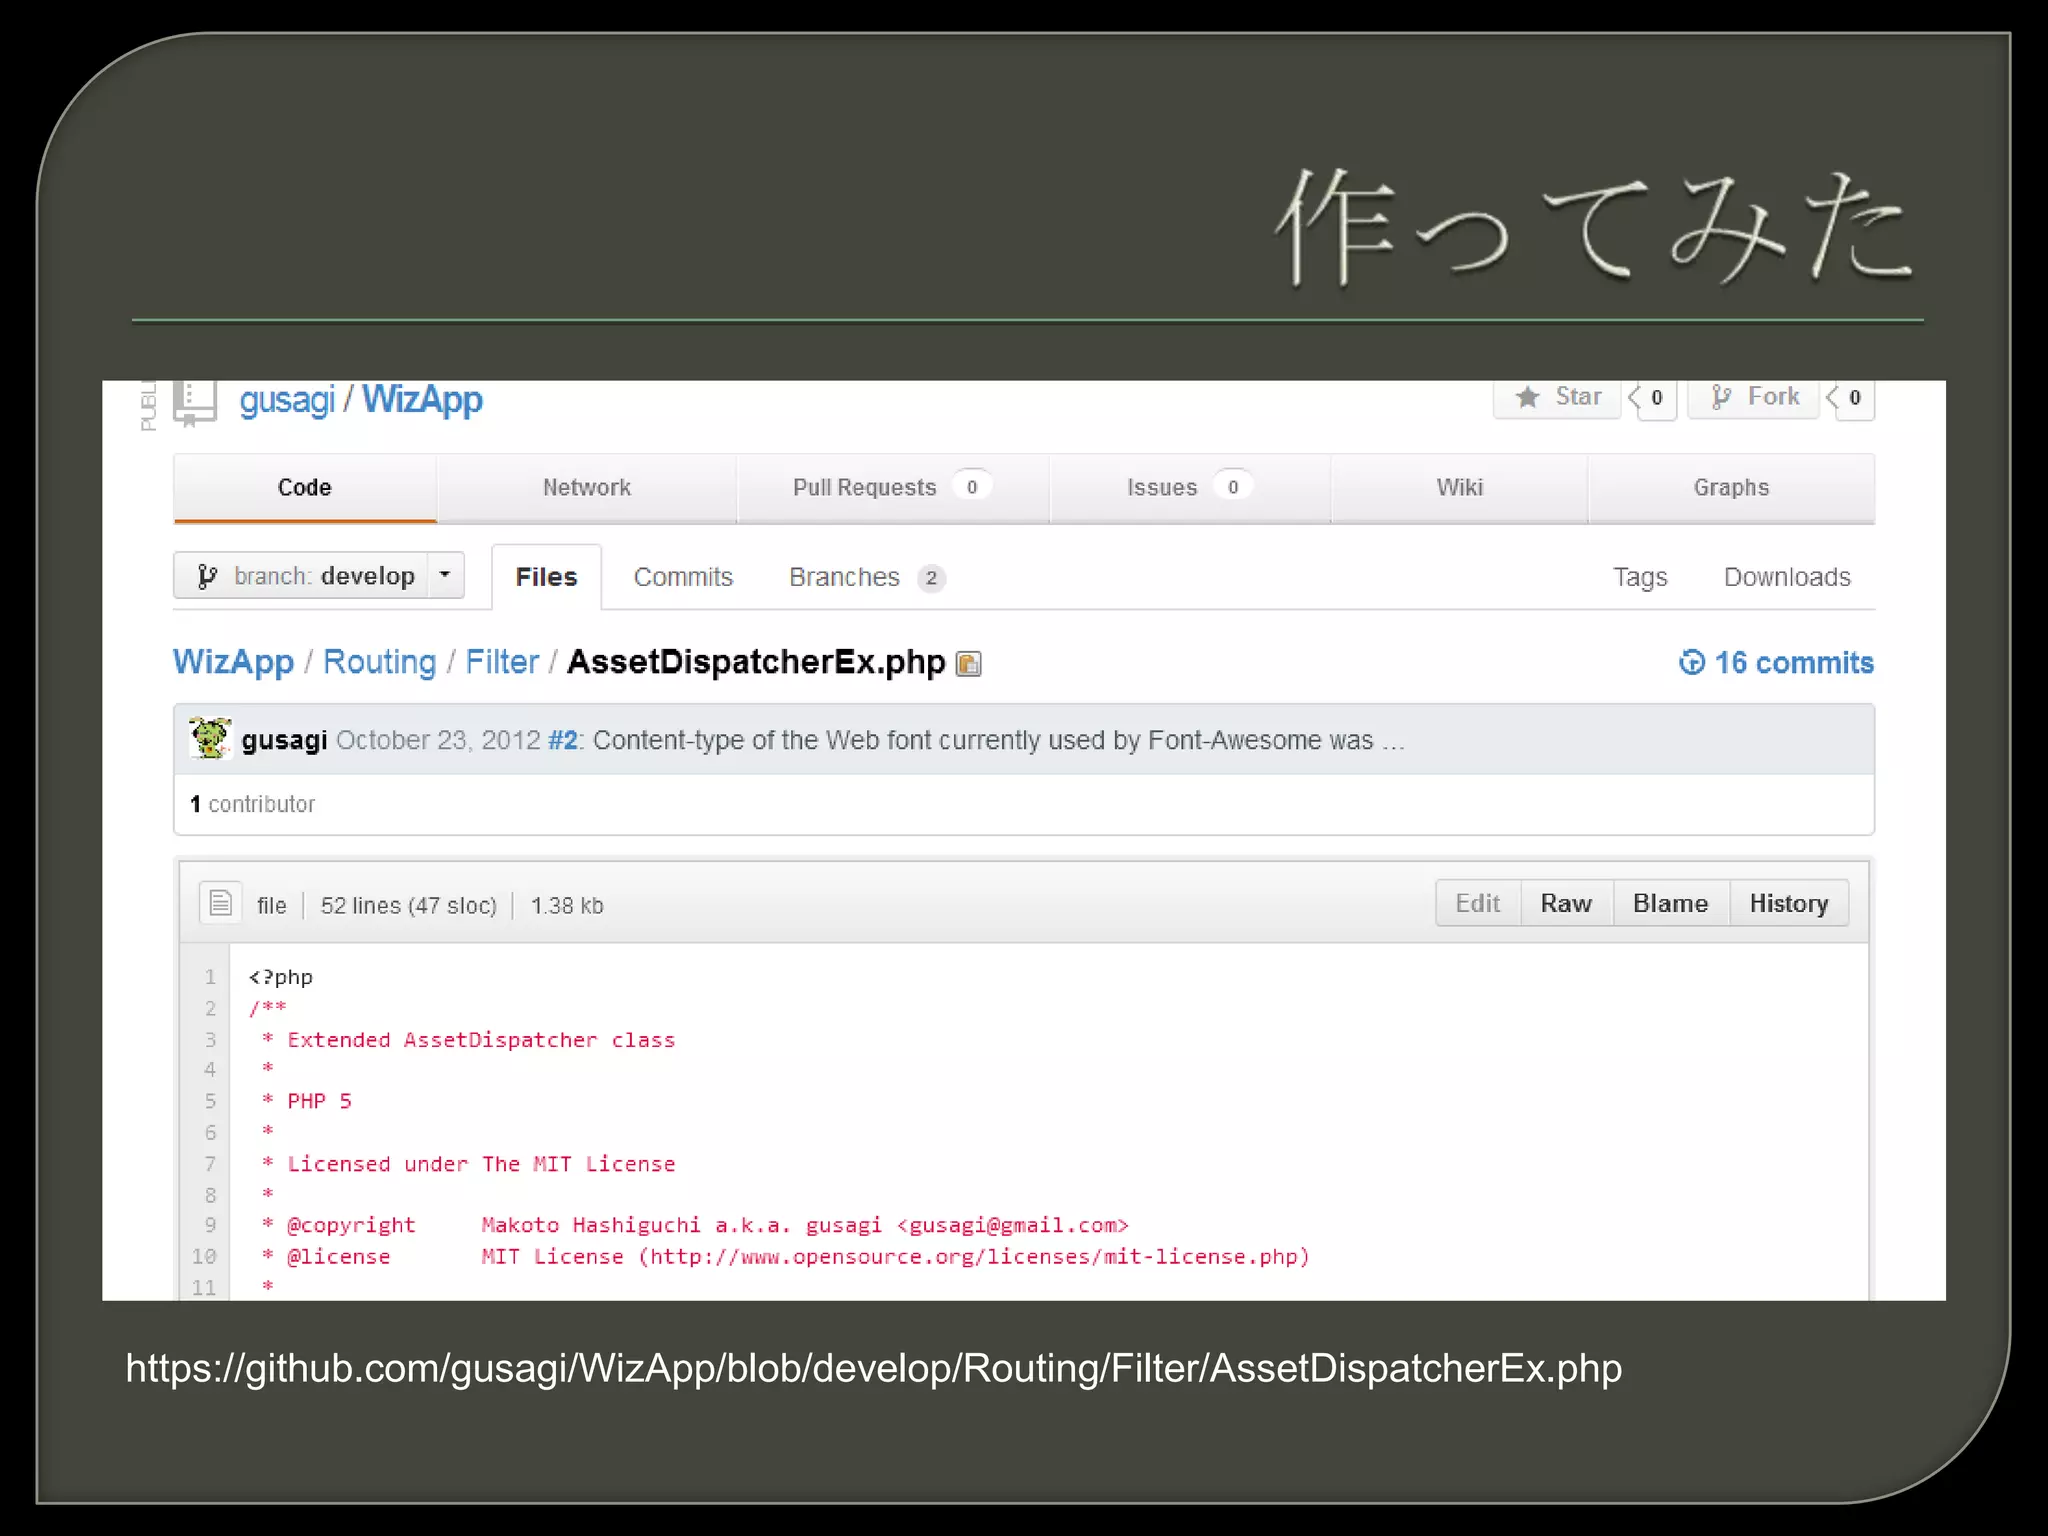
Task: Open gusagi author link in commit bar
Action: (284, 741)
